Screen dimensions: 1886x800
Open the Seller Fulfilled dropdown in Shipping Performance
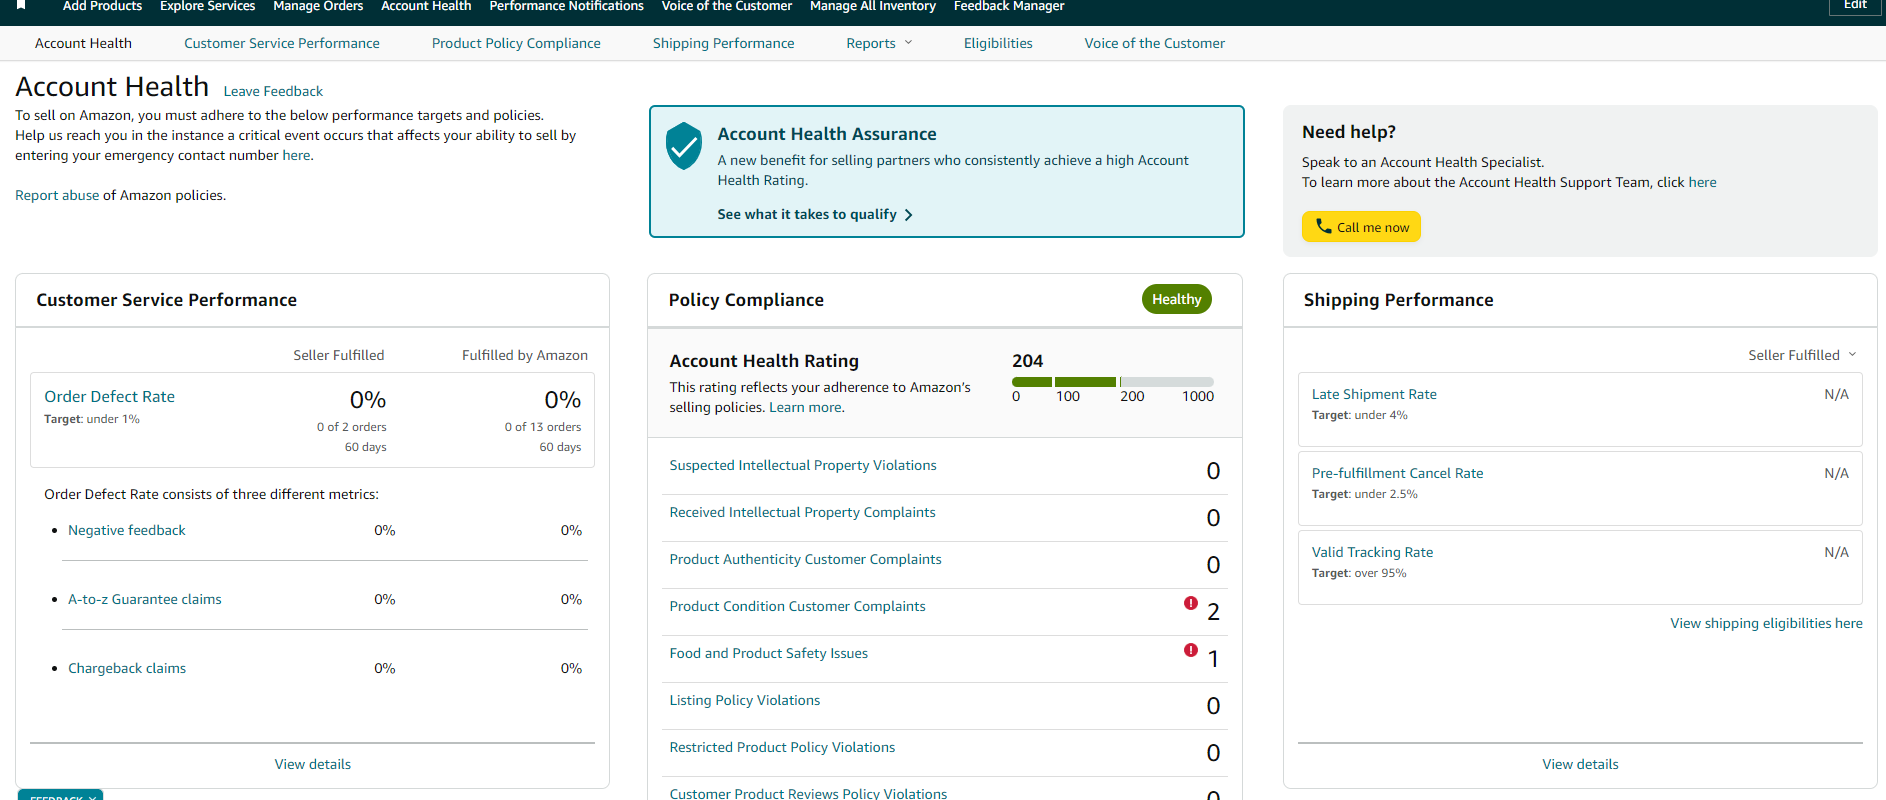pos(1802,355)
